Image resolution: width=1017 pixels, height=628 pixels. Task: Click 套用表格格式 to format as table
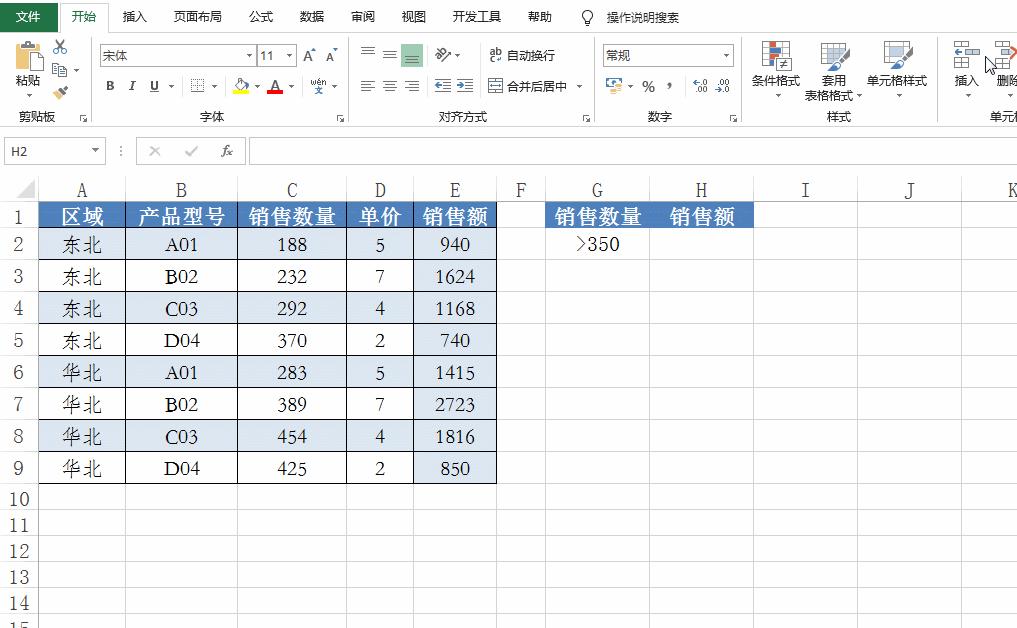[x=834, y=72]
